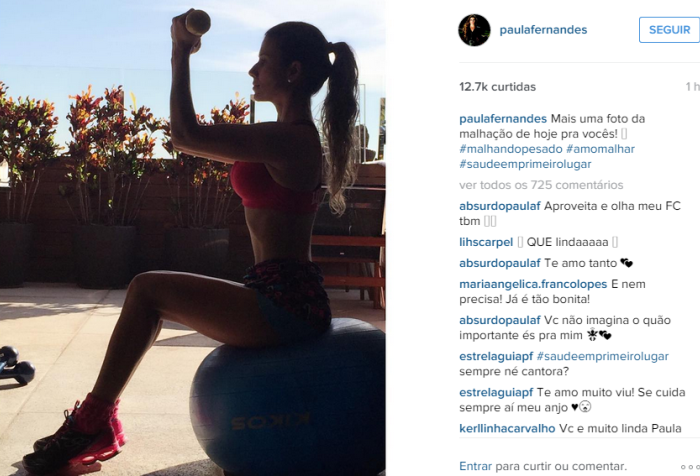The width and height of the screenshot is (700, 476).
Task: Open mariaangelica.francolopes commenter profile
Action: [533, 284]
